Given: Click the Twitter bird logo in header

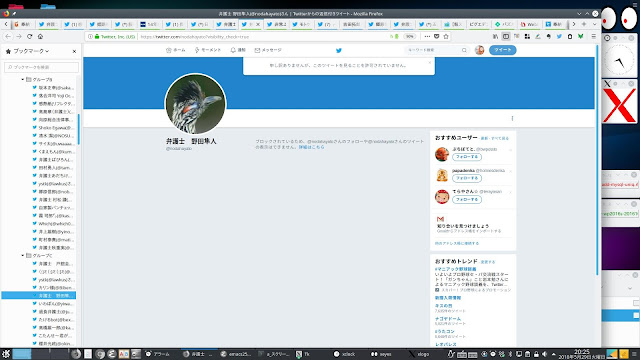Looking at the screenshot, I should click(x=338, y=51).
